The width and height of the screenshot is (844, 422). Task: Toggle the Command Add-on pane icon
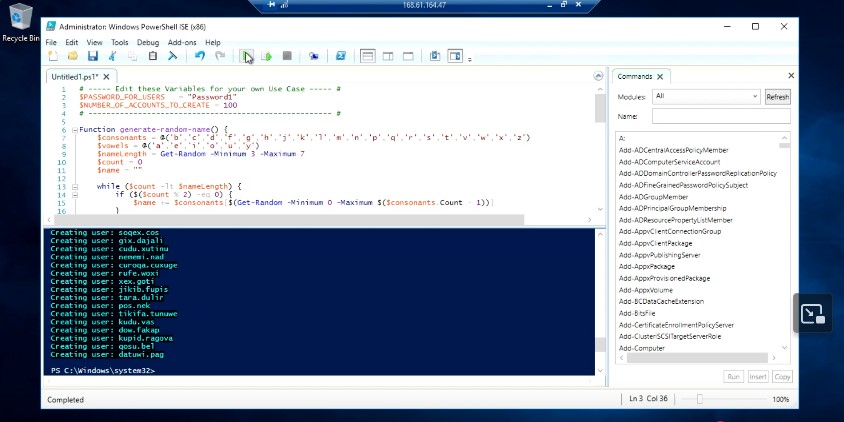[x=455, y=56]
